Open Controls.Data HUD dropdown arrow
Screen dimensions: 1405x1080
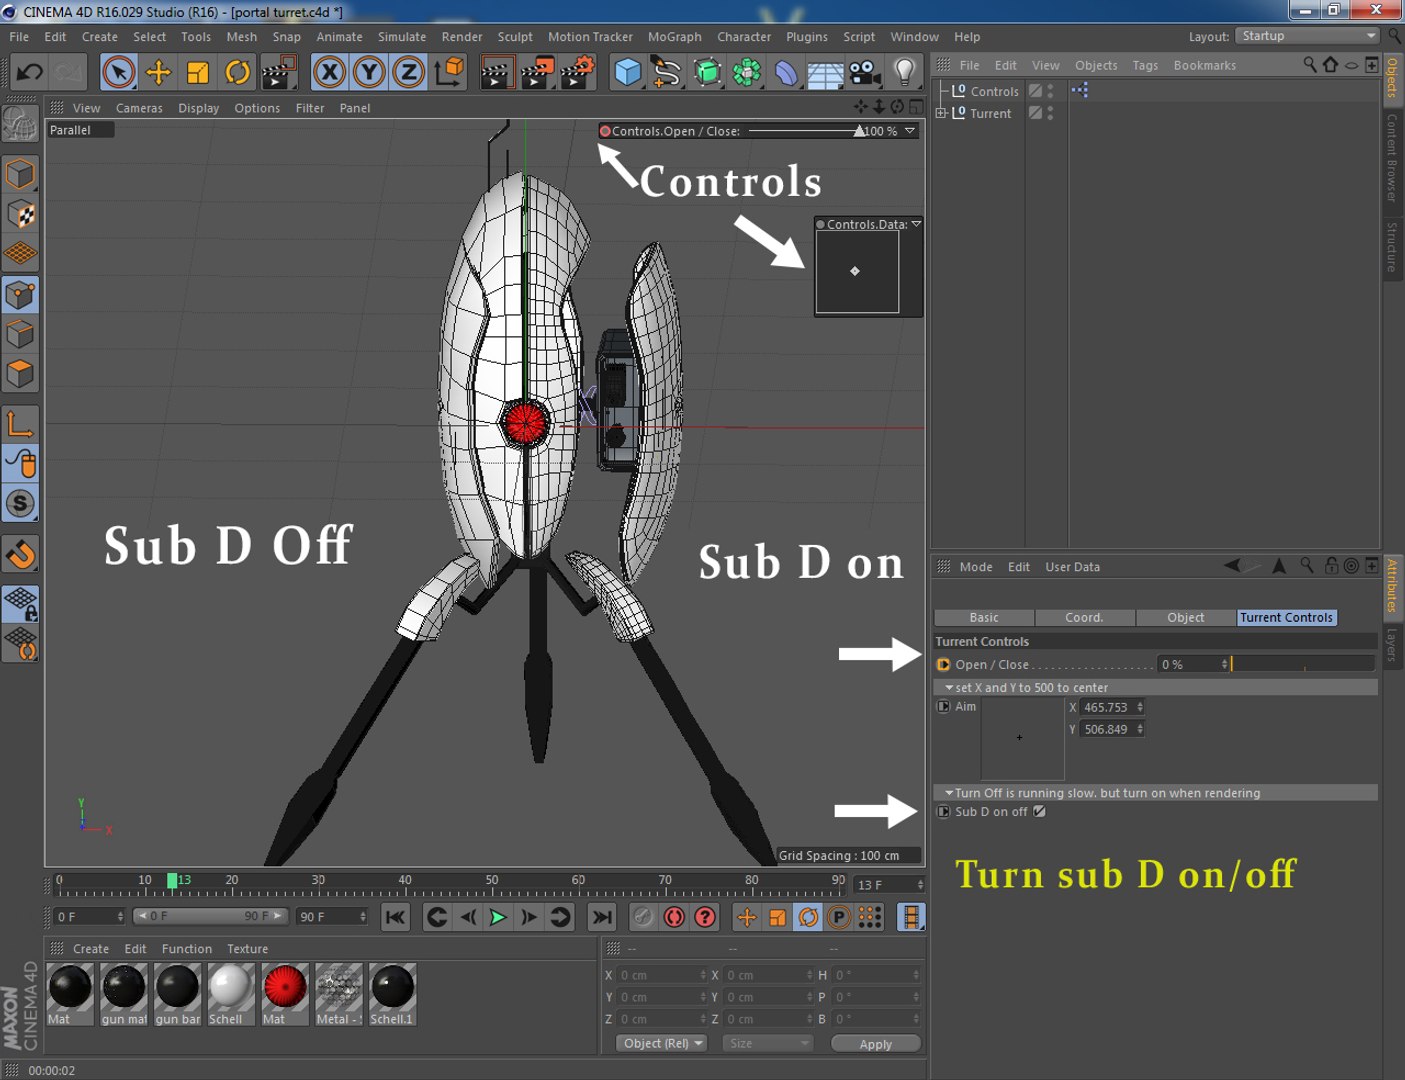(x=916, y=224)
